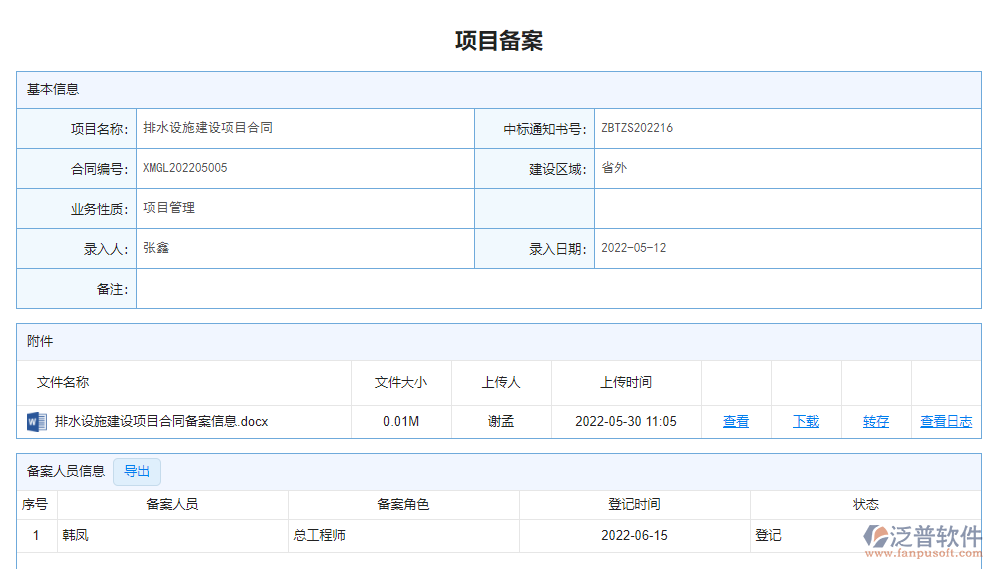Click the 登记时间 column header
Viewport: 993px width, 569px height.
click(634, 505)
